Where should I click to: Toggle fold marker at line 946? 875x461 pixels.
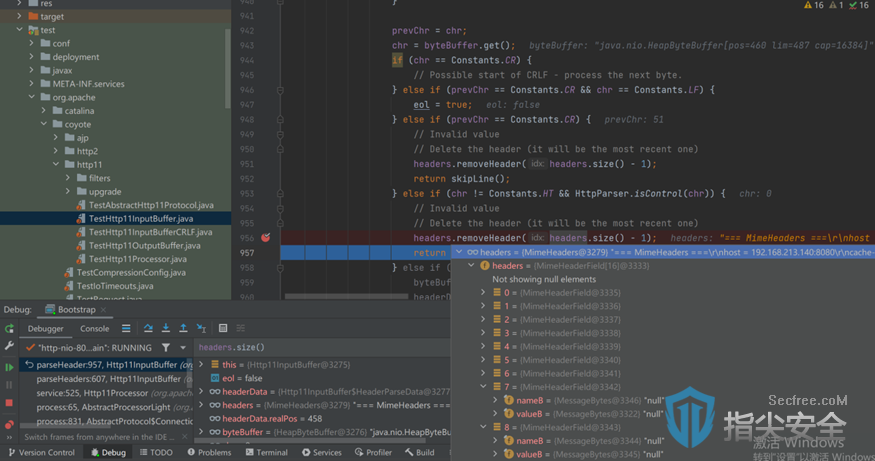[x=280, y=90]
